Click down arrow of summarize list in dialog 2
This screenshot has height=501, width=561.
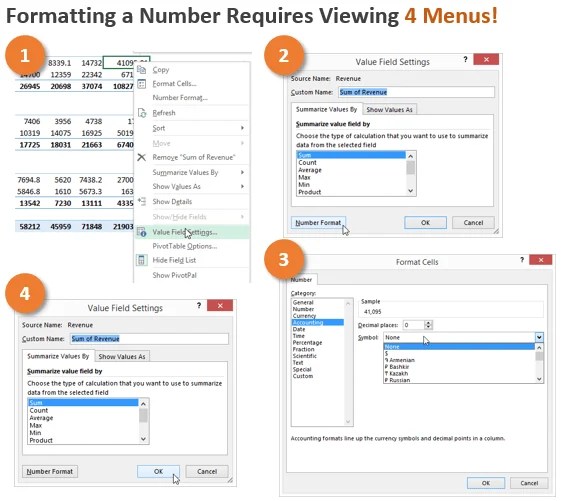click(411, 191)
